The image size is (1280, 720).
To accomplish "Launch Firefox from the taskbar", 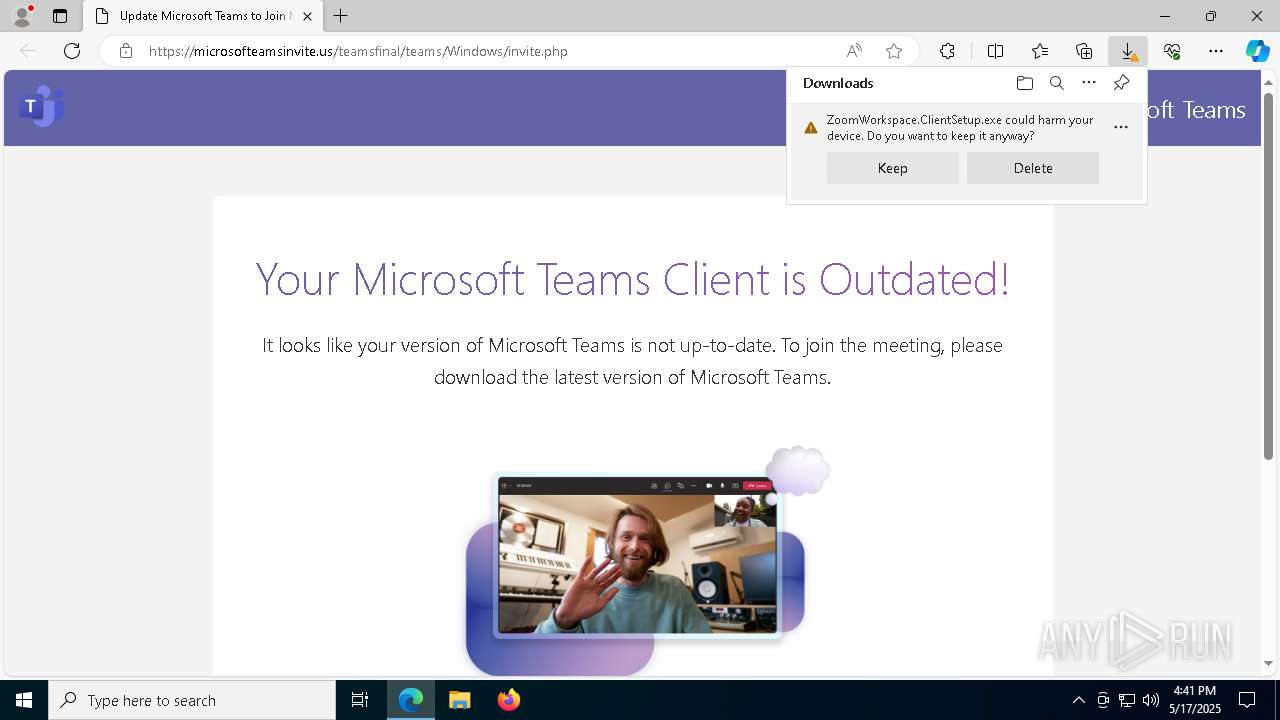I will click(x=508, y=700).
